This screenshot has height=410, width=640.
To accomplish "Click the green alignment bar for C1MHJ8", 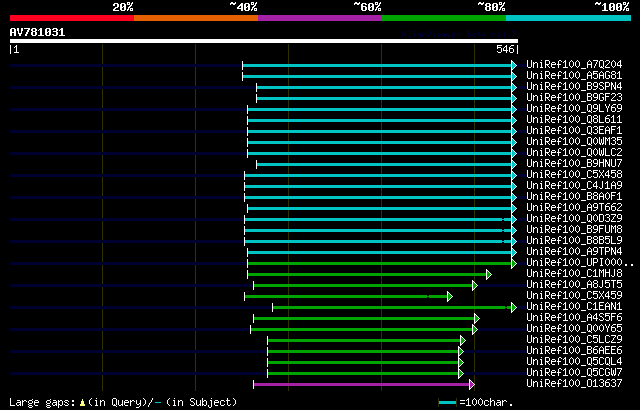I will 367,275.
